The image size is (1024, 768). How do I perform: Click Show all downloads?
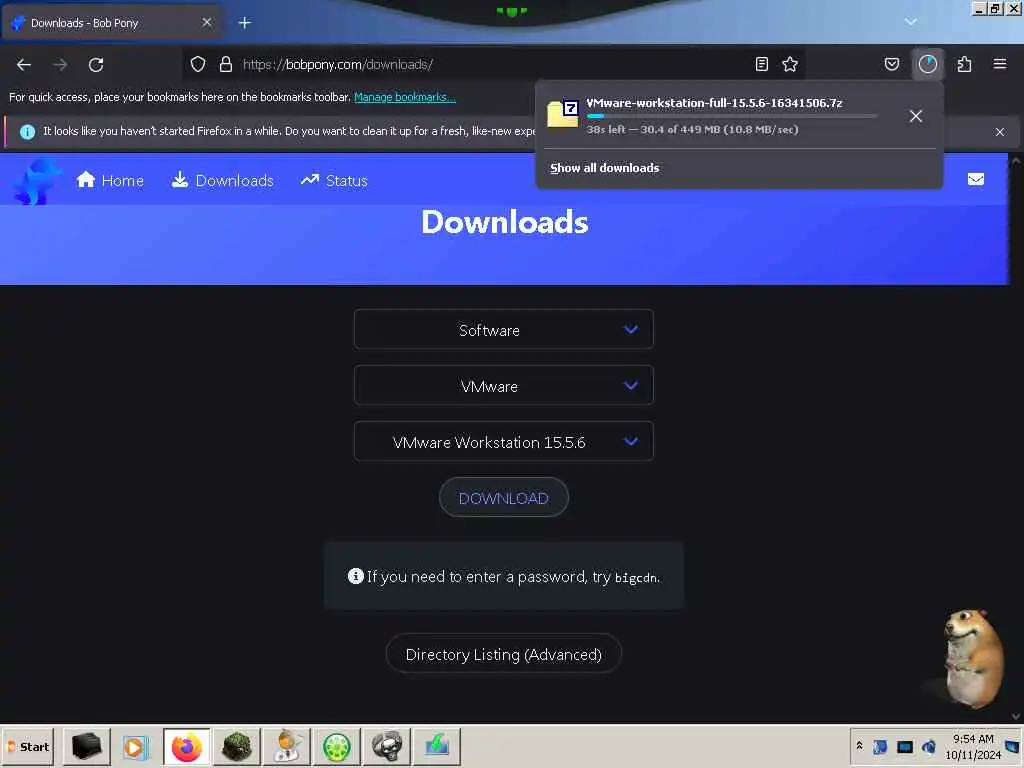[x=604, y=168]
